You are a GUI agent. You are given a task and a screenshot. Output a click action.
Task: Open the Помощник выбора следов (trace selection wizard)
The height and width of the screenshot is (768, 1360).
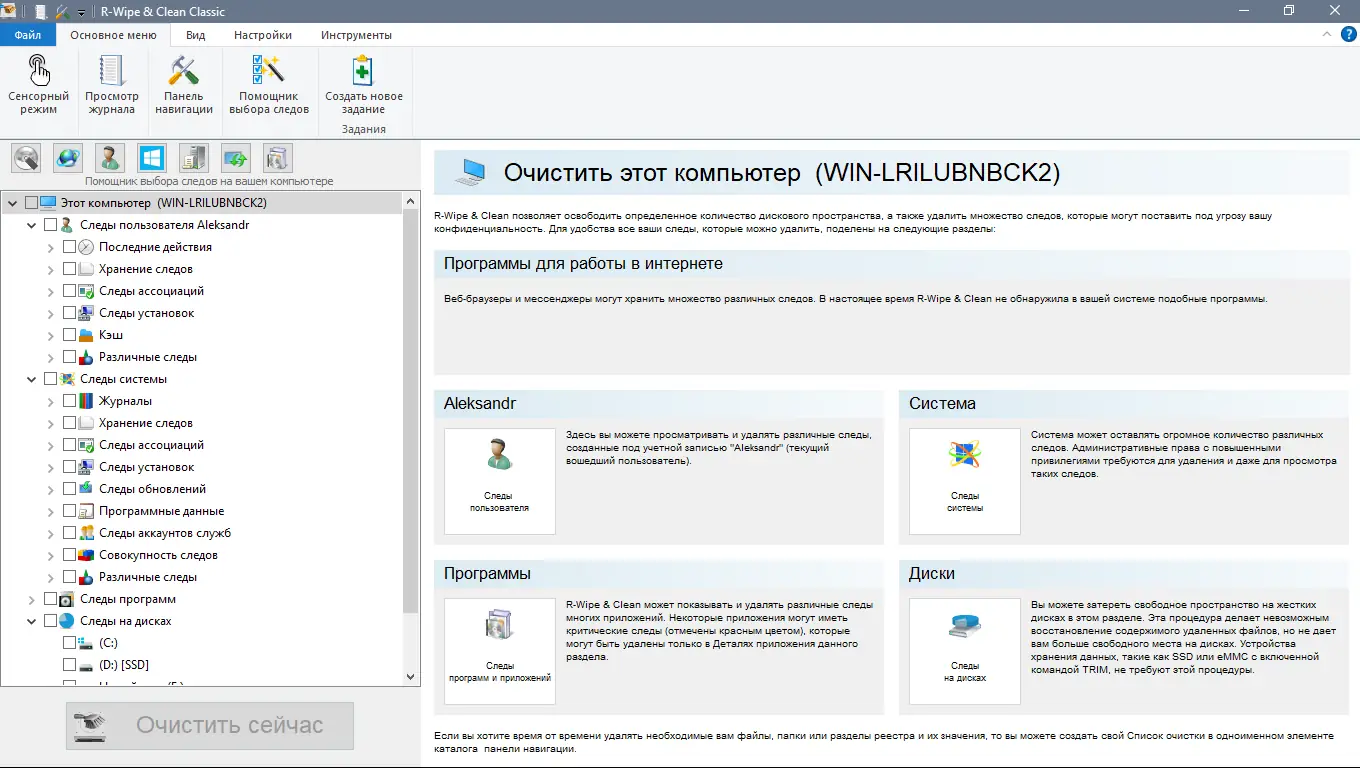[268, 85]
